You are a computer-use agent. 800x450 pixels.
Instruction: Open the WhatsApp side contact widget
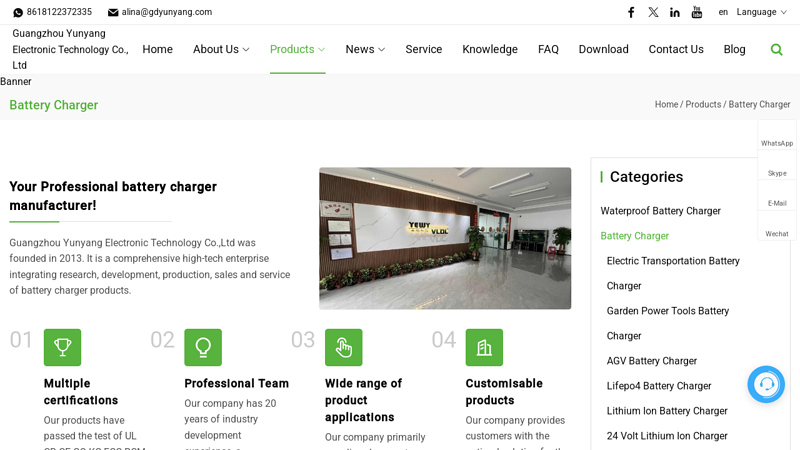coord(777,137)
